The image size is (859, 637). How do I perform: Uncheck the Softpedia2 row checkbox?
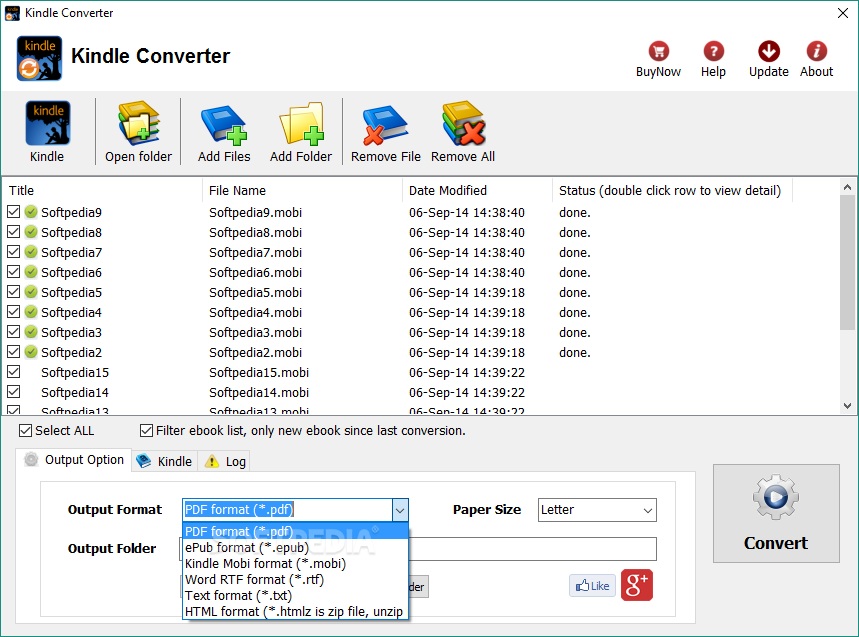(14, 352)
